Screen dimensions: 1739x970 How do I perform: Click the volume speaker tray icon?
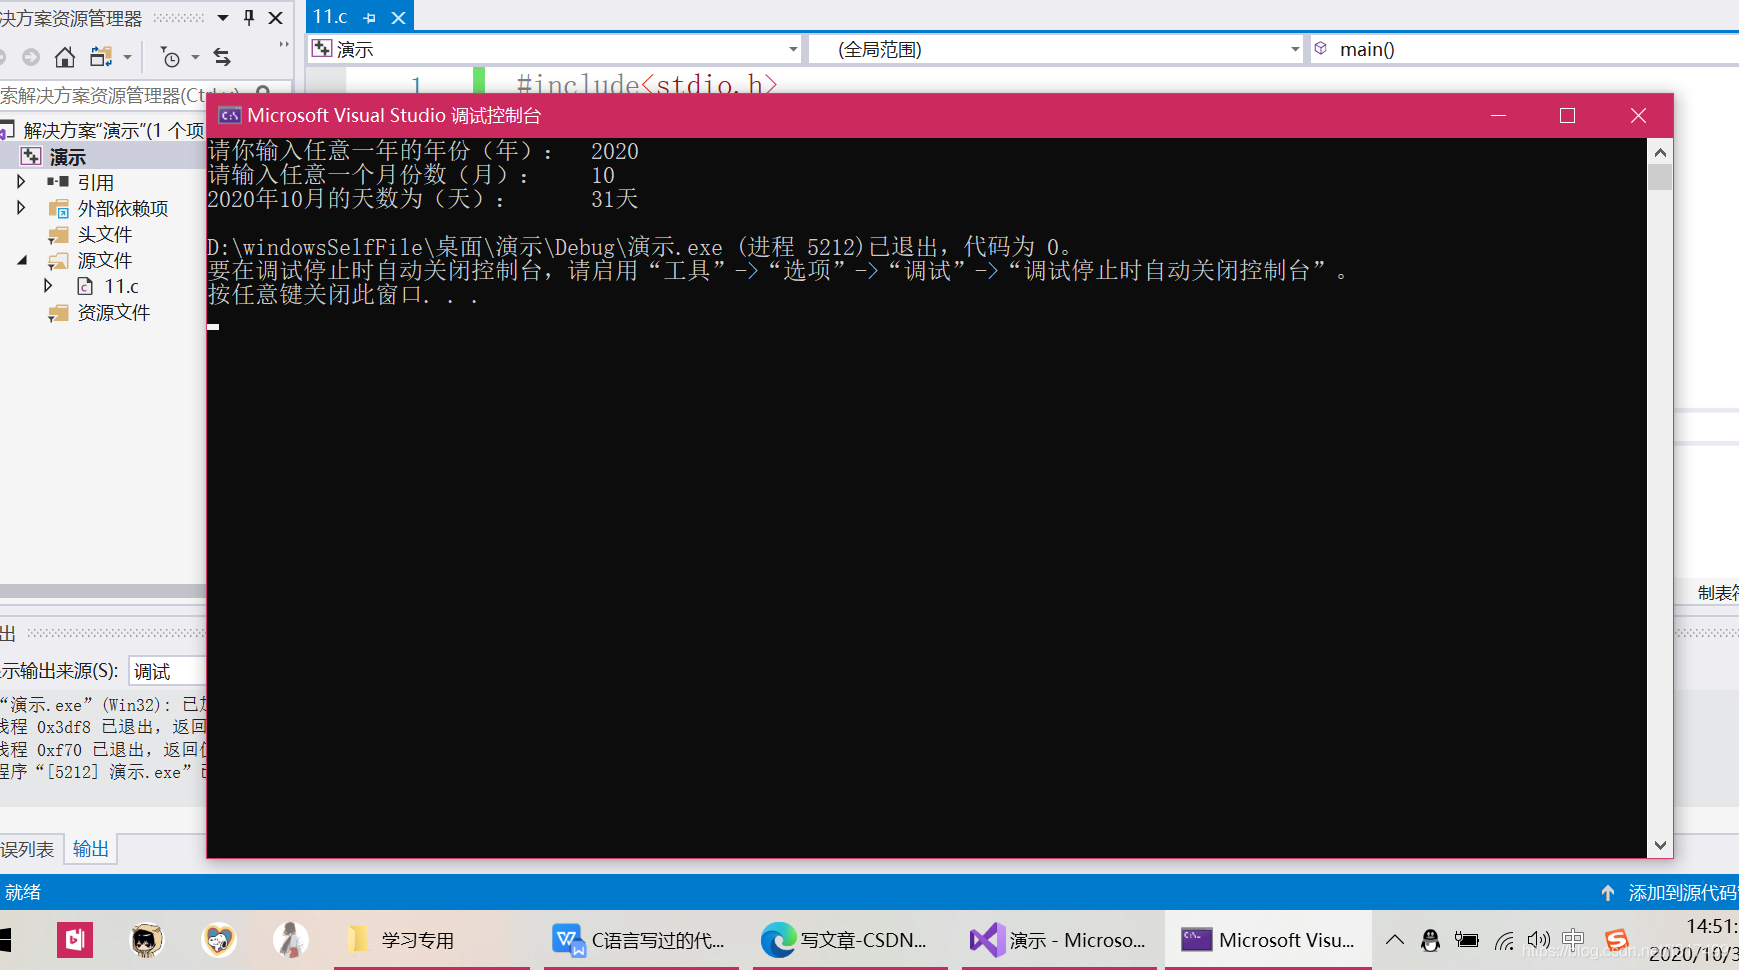(1539, 940)
